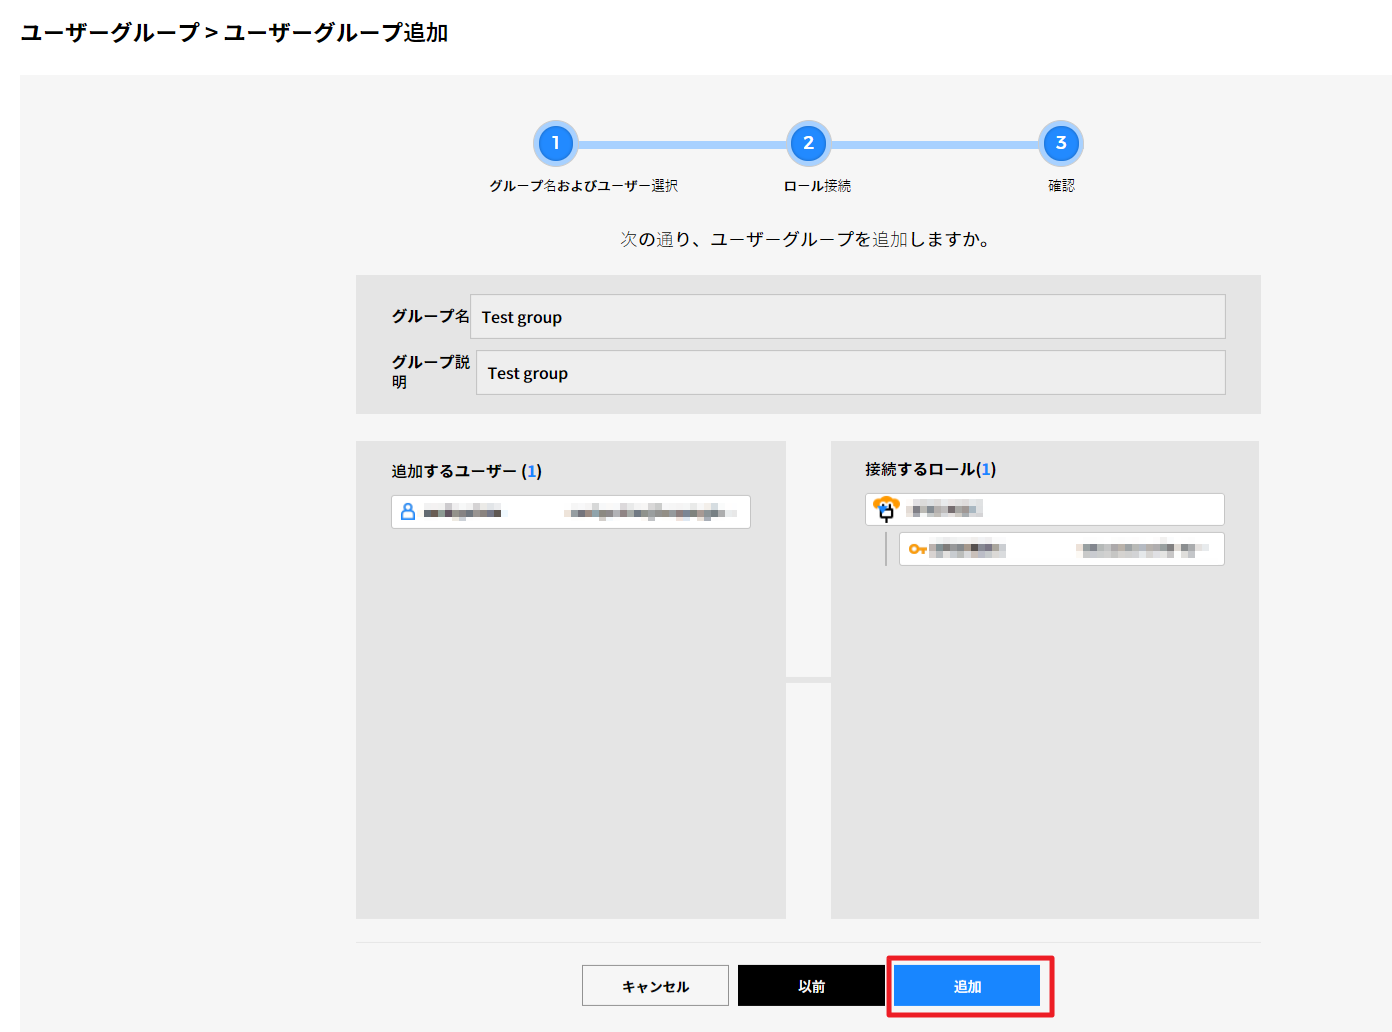Select the blurred user entry row
The image size is (1392, 1032).
[x=571, y=512]
